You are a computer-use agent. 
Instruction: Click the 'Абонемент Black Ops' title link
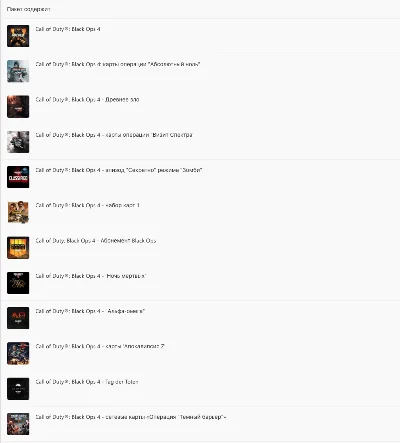(96, 241)
